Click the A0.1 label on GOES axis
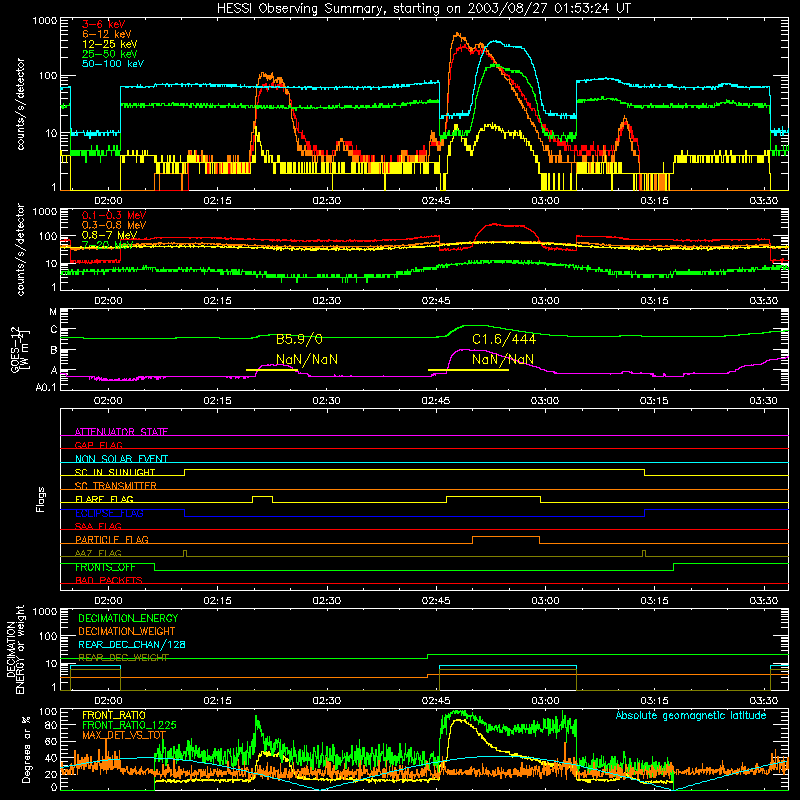 [x=46, y=388]
